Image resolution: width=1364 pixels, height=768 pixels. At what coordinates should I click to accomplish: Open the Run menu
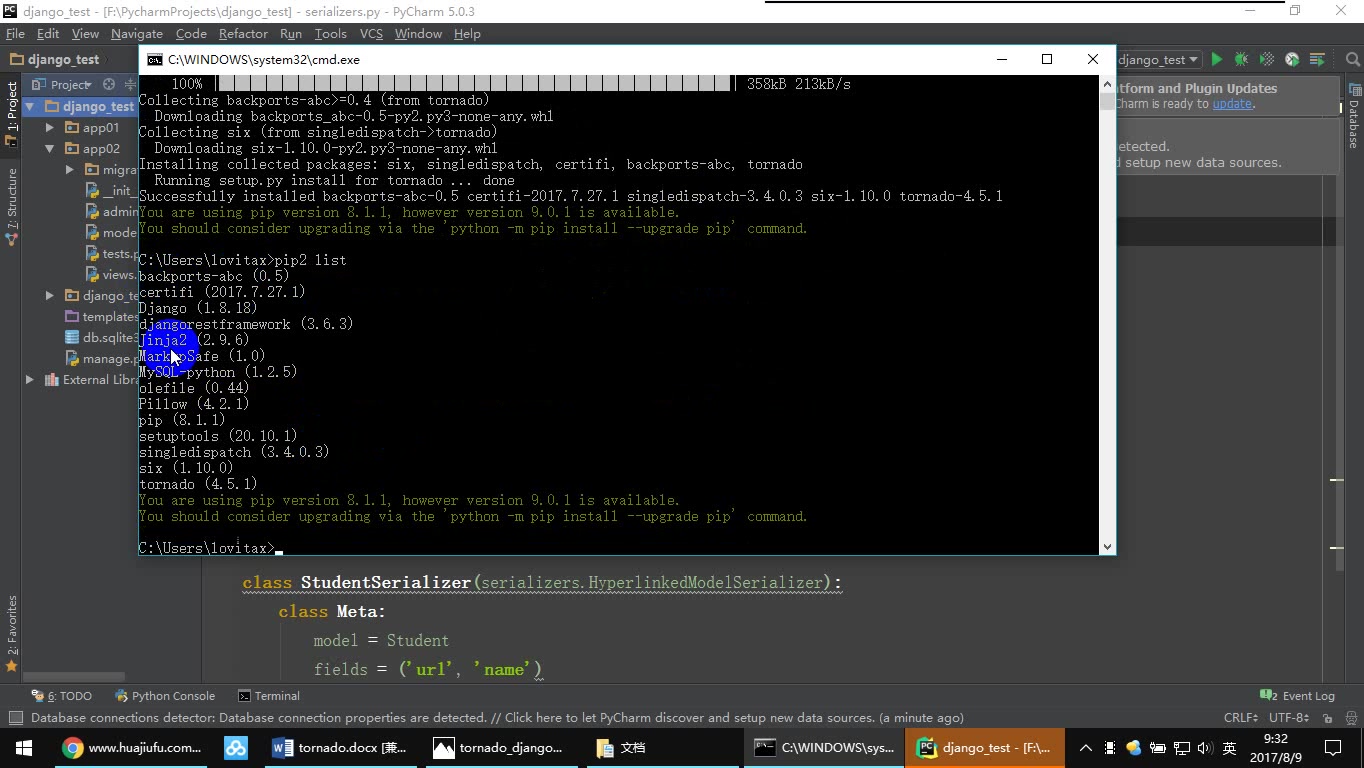(291, 33)
